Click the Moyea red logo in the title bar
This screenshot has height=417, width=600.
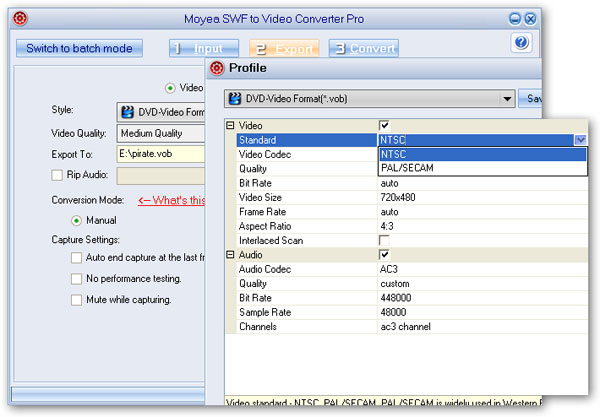point(20,18)
